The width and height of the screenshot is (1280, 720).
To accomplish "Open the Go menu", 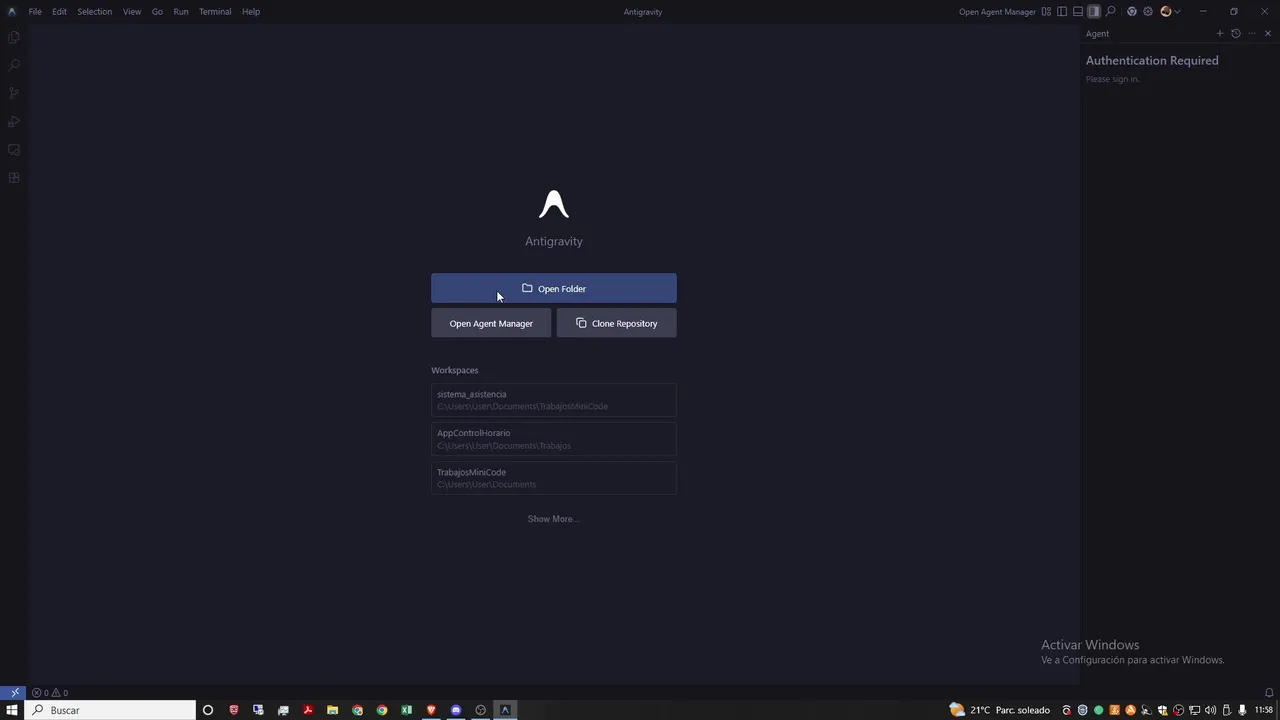I will point(157,11).
